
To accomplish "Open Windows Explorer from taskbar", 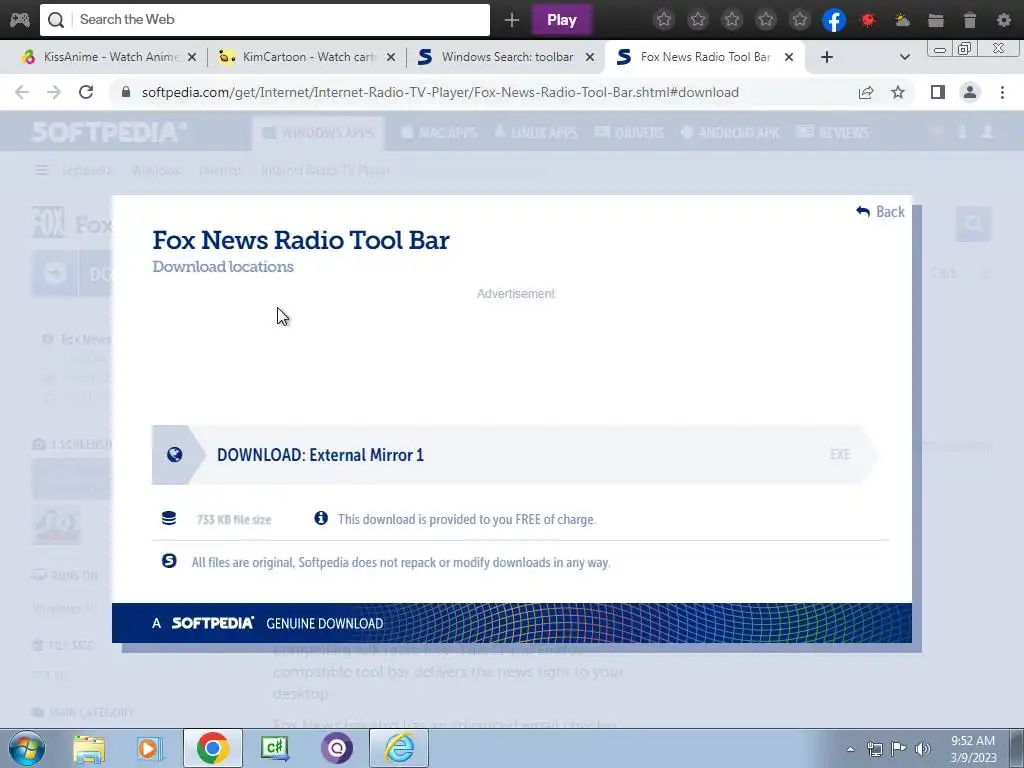I will pyautogui.click(x=89, y=749).
